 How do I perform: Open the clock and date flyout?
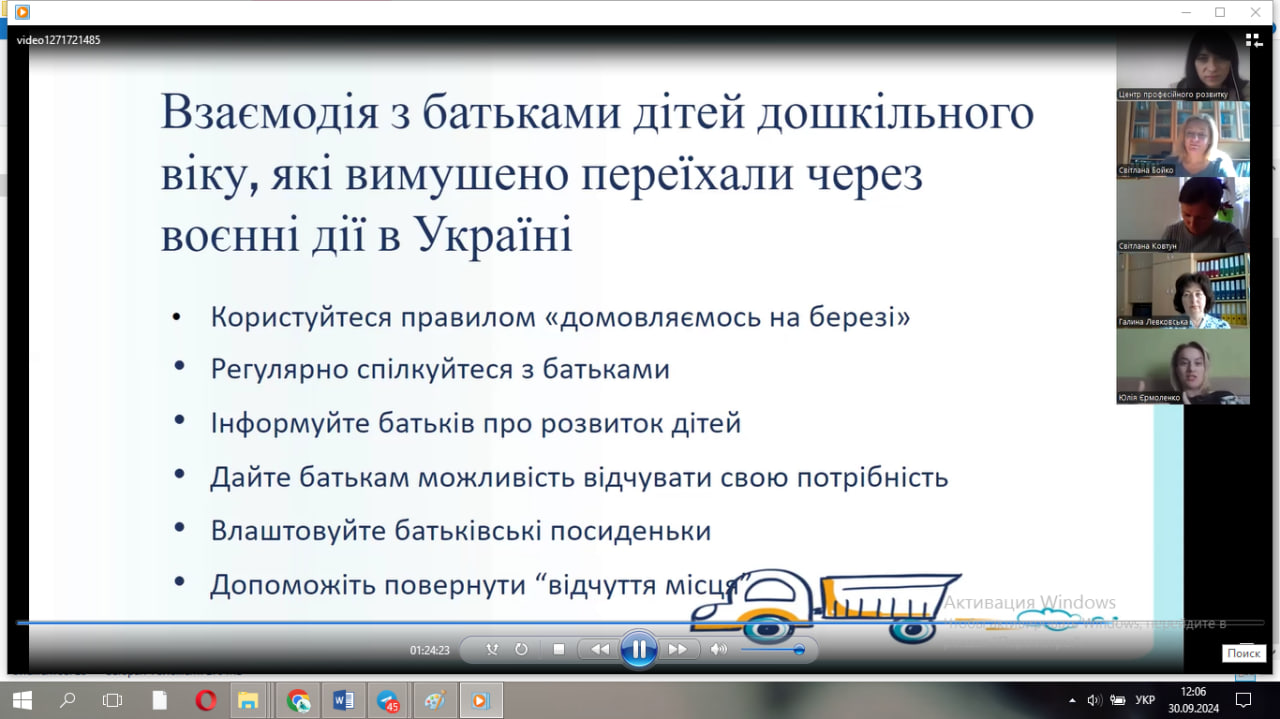[x=1193, y=700]
